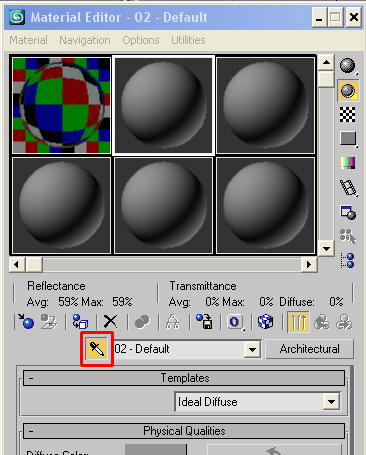Viewport: 366px width, 455px height.
Task: Click the Diffuse Color gray swatch
Action: click(x=156, y=449)
